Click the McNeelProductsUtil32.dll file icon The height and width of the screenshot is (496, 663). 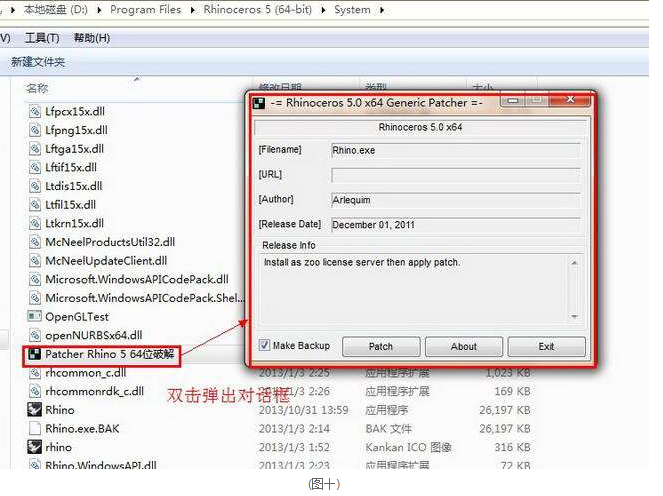click(x=35, y=242)
